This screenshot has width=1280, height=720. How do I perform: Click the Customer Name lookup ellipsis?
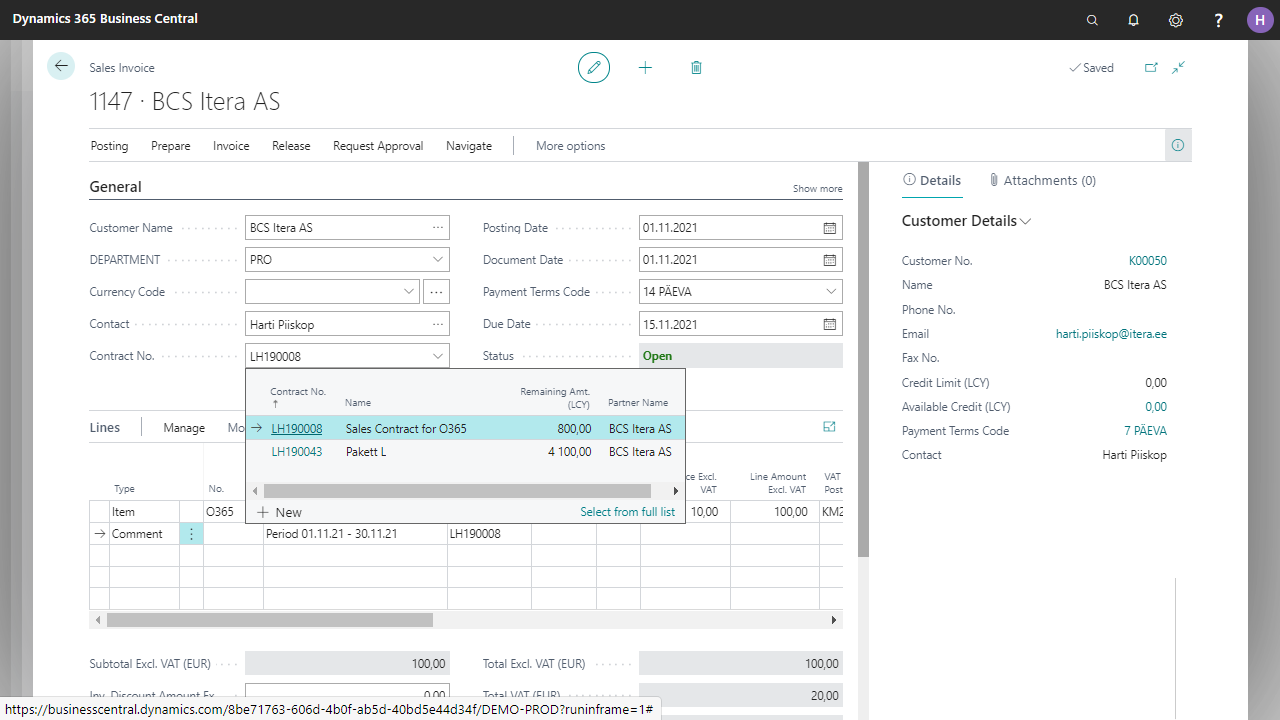pyautogui.click(x=438, y=228)
